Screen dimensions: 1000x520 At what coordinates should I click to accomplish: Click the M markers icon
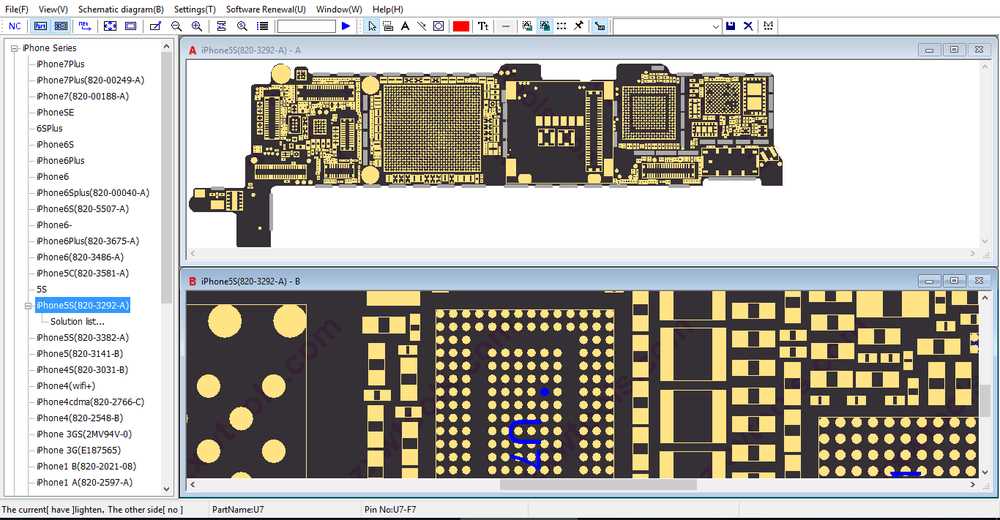point(768,26)
